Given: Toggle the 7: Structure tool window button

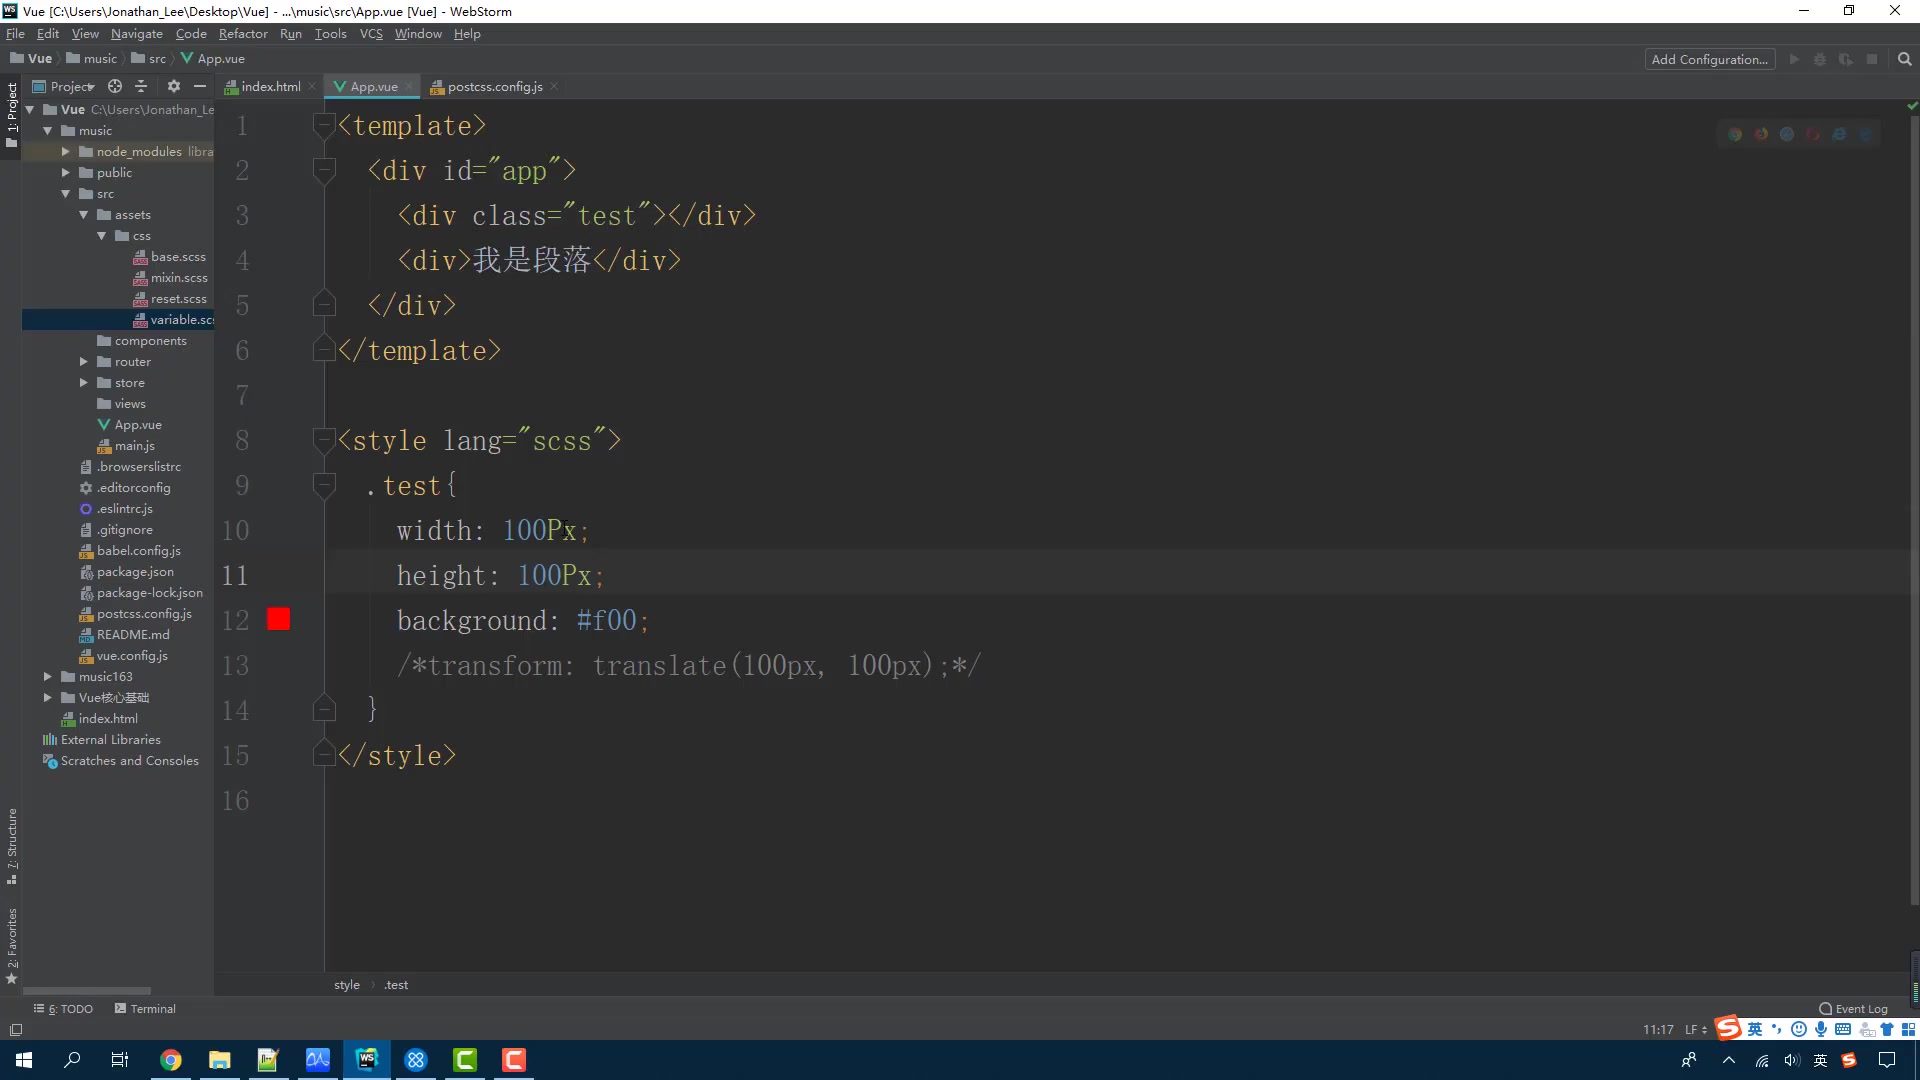Looking at the screenshot, I should [x=12, y=846].
